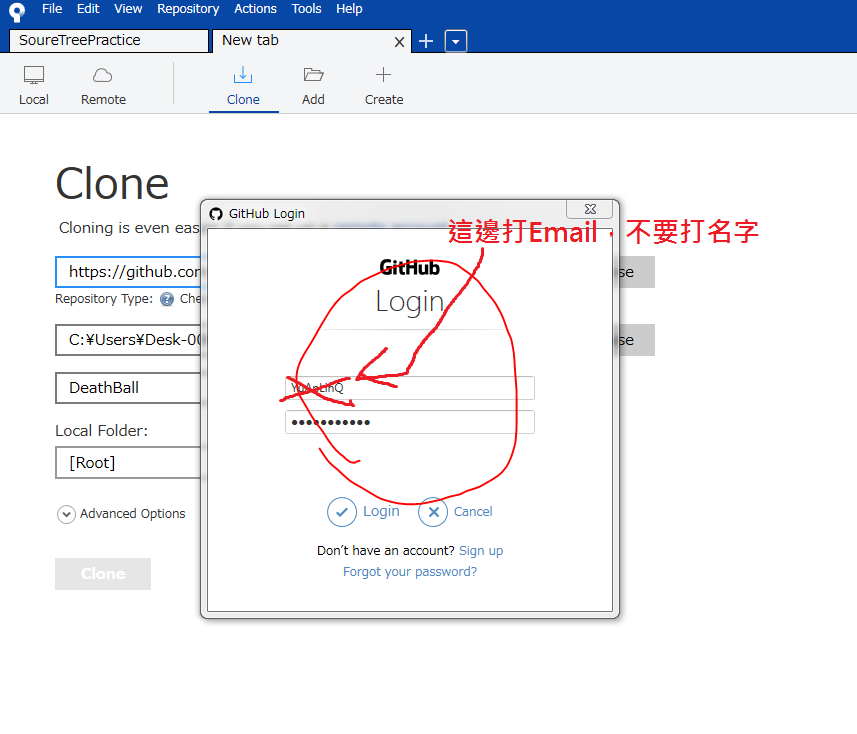Open the Help menu
The image size is (857, 734).
point(349,9)
